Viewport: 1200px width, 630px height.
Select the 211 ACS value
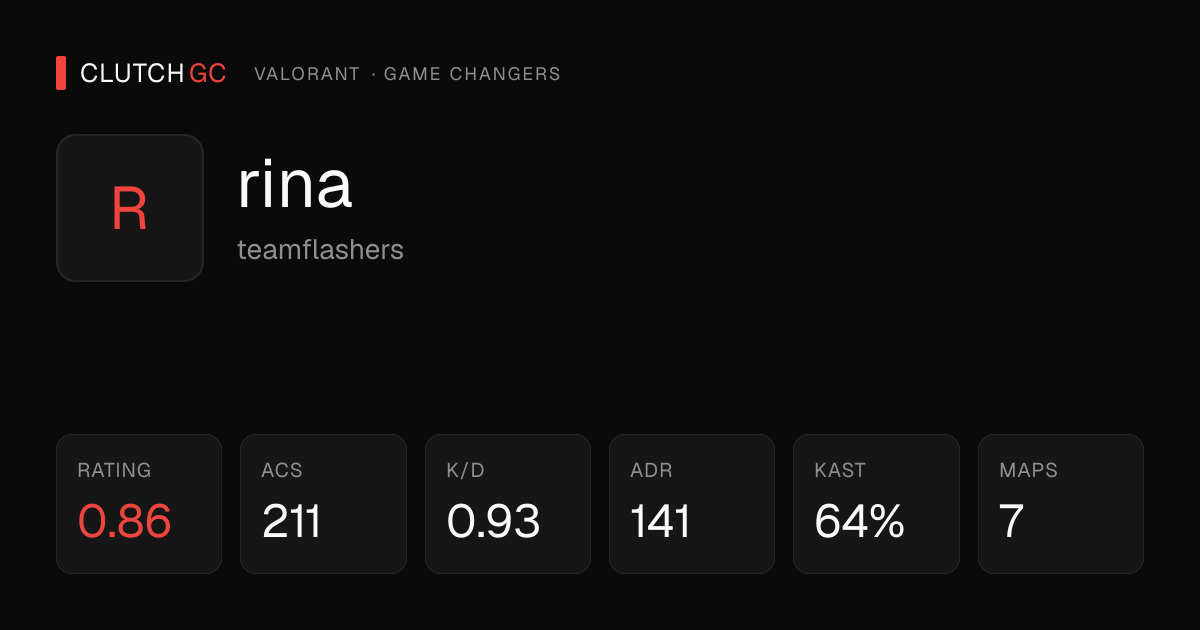(291, 521)
